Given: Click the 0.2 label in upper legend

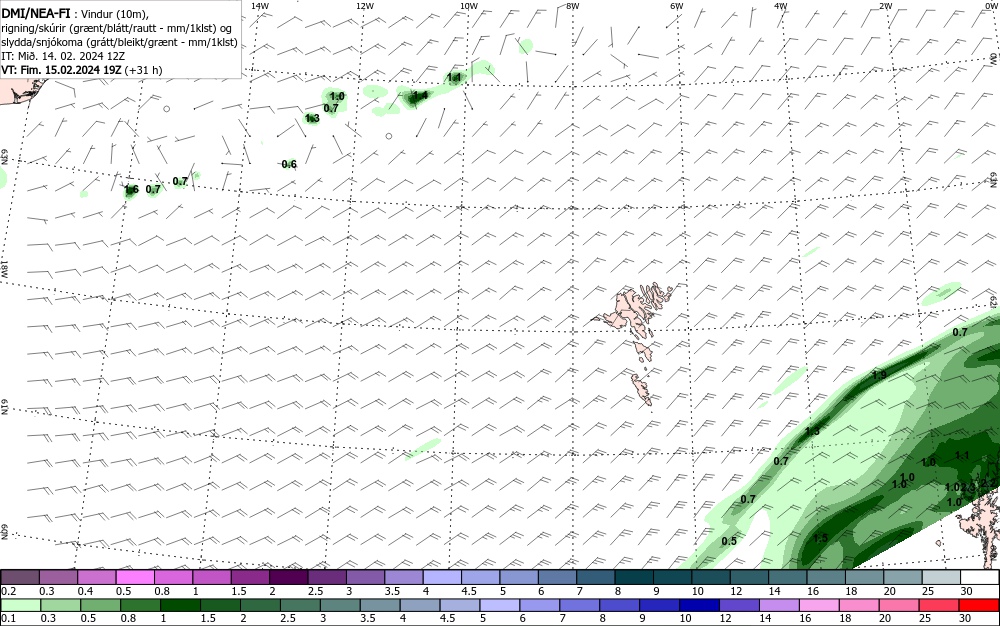Looking at the screenshot, I should 8,591.
